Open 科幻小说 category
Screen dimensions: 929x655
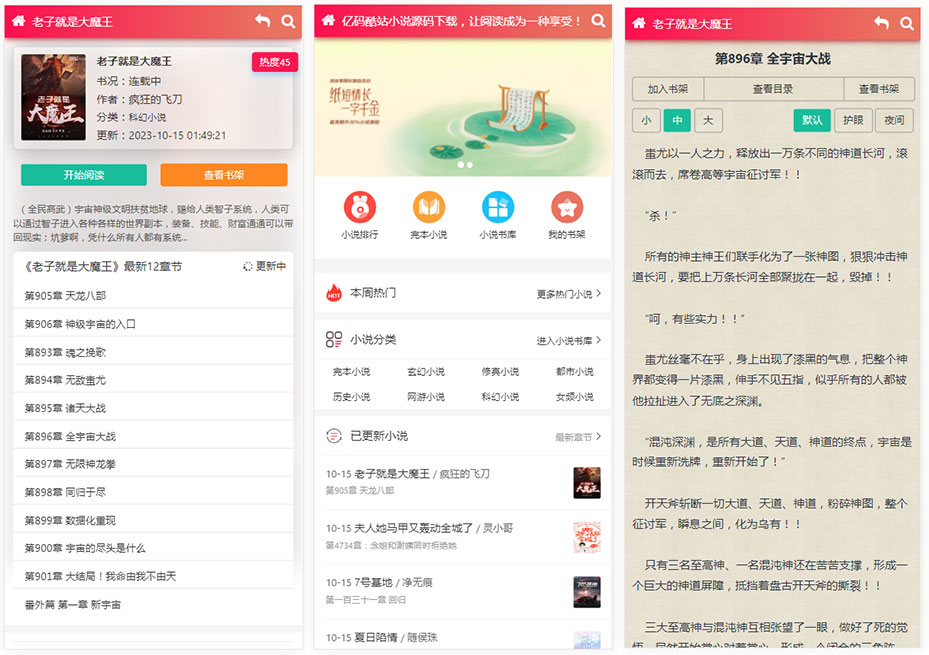501,397
